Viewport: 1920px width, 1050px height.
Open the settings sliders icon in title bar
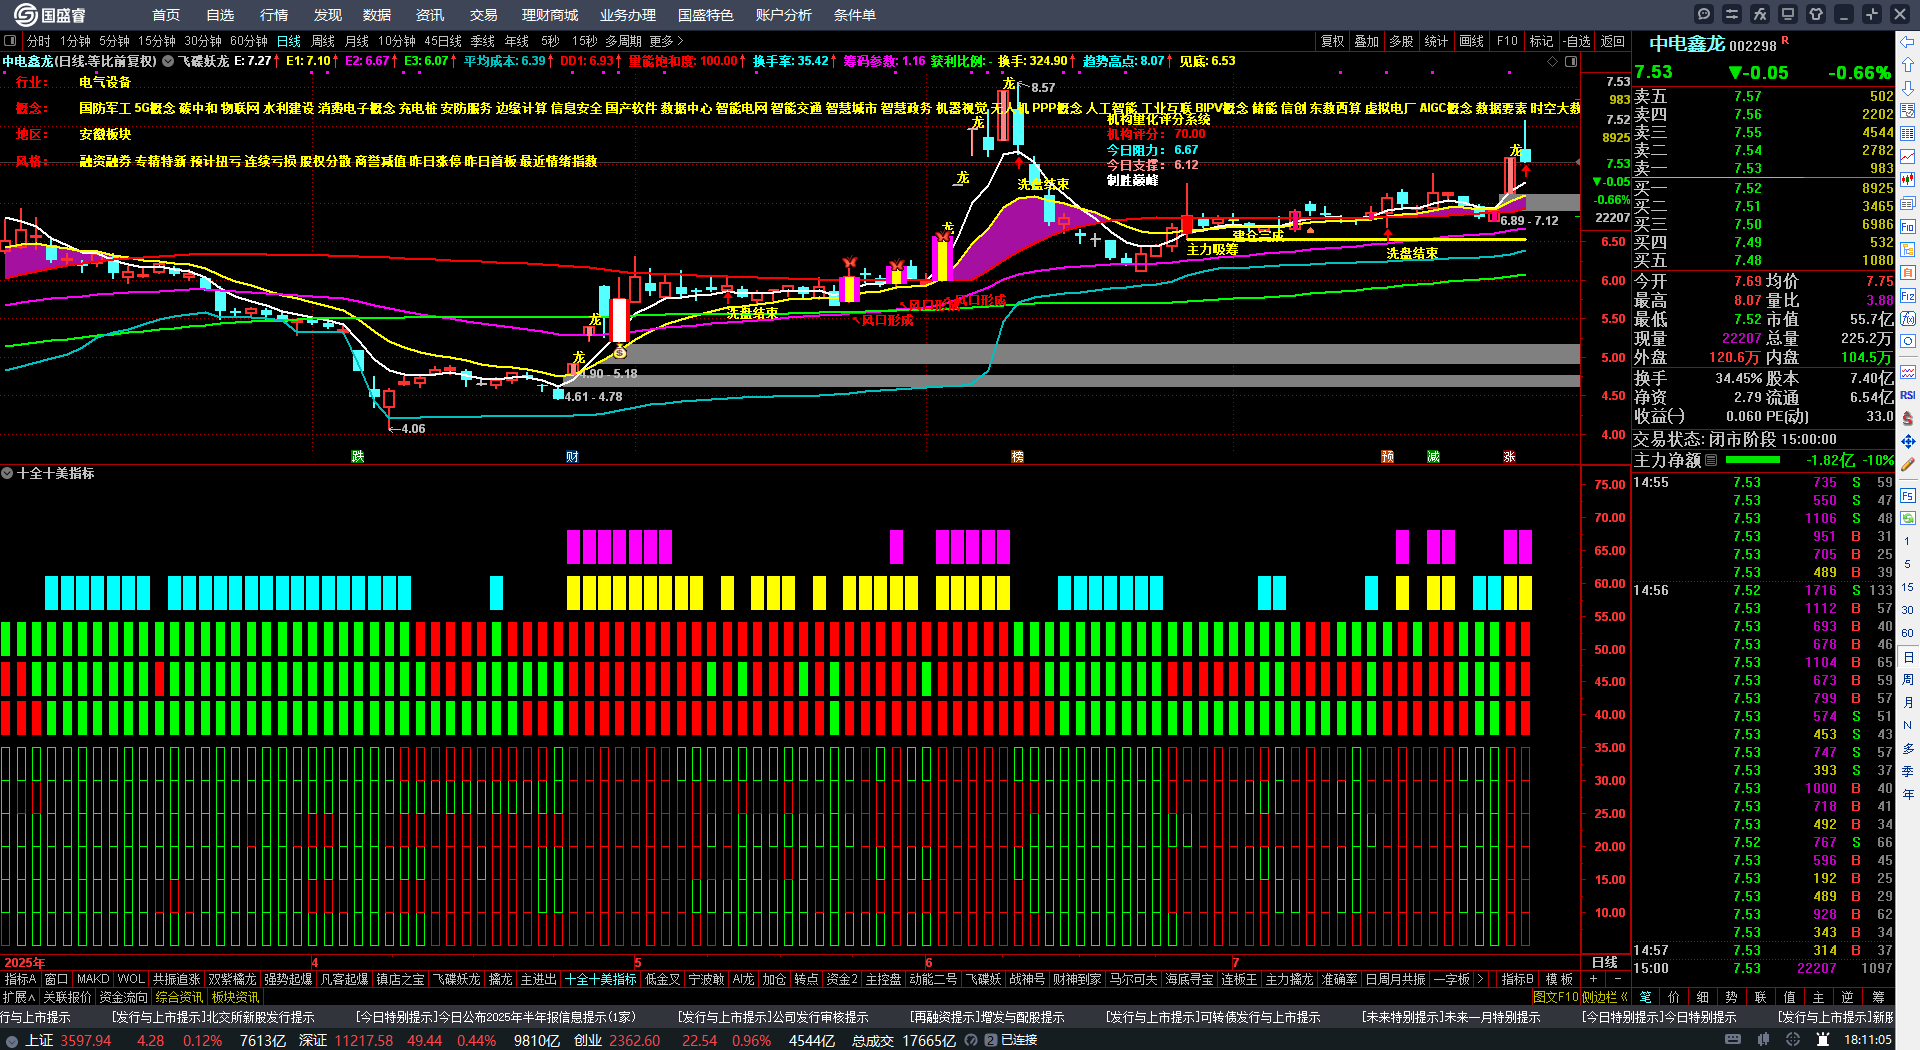coord(1732,14)
